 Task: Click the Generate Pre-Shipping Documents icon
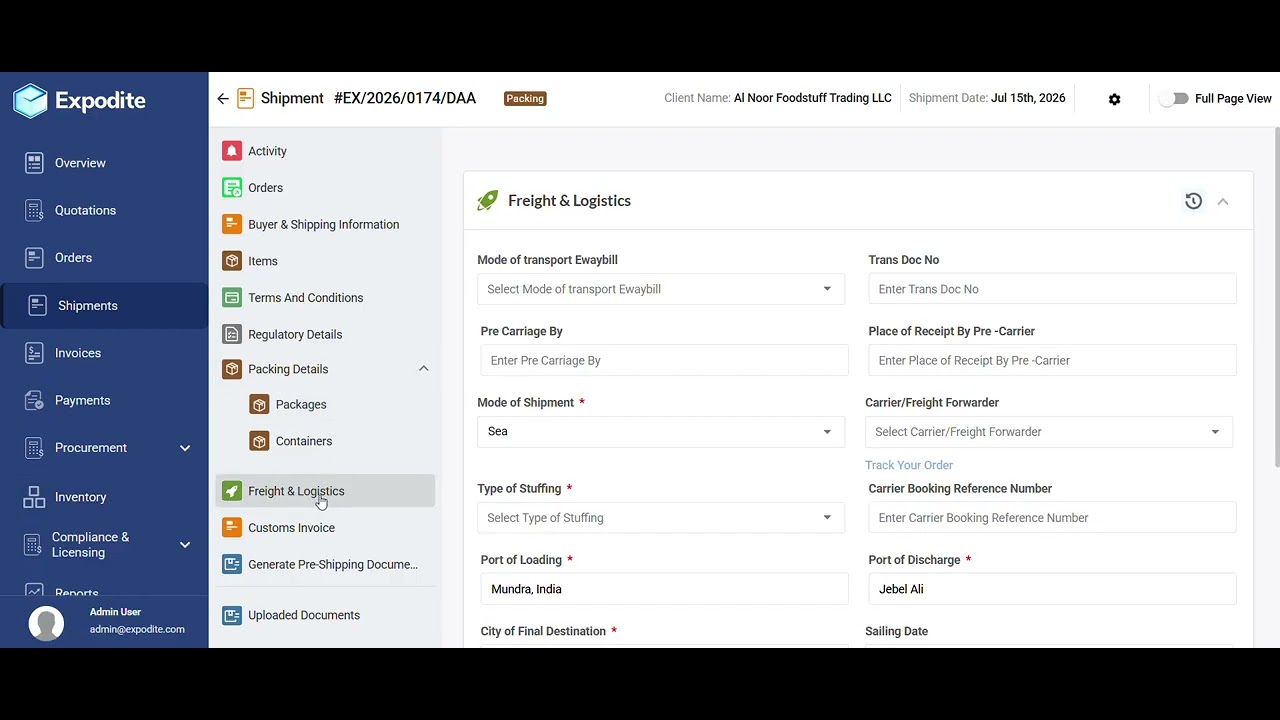point(232,565)
